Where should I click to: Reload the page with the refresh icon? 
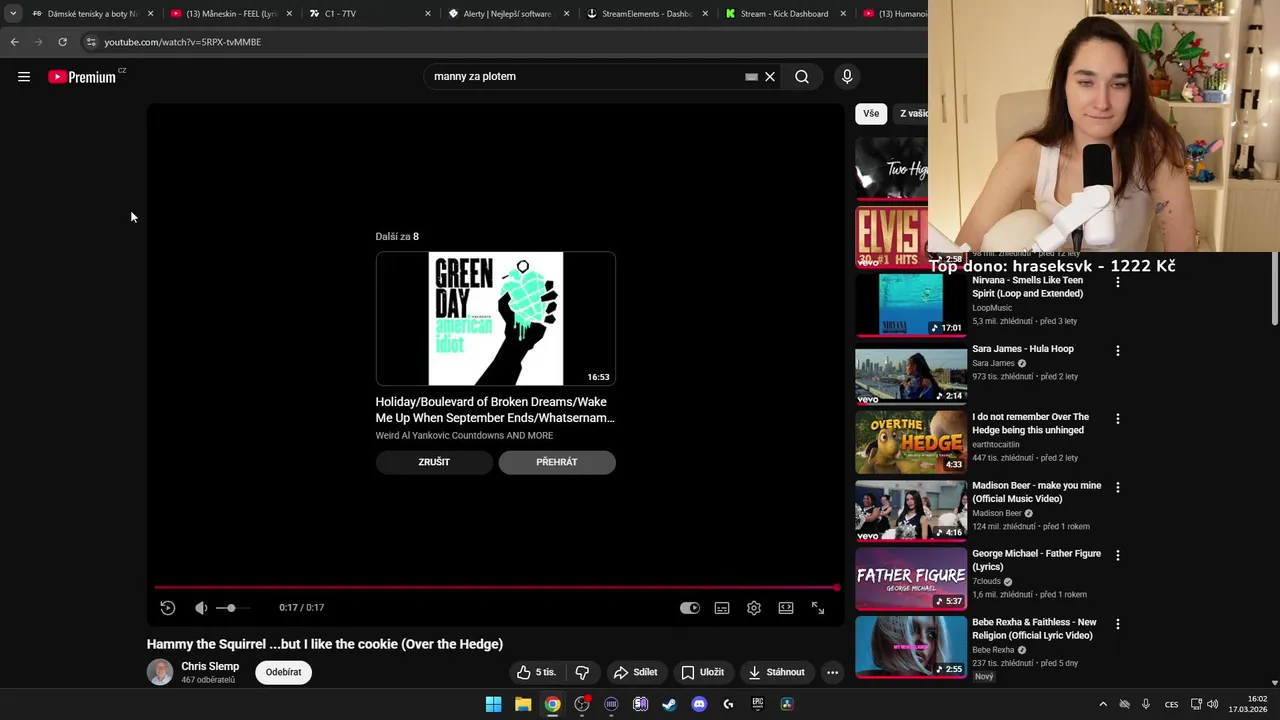[x=62, y=42]
